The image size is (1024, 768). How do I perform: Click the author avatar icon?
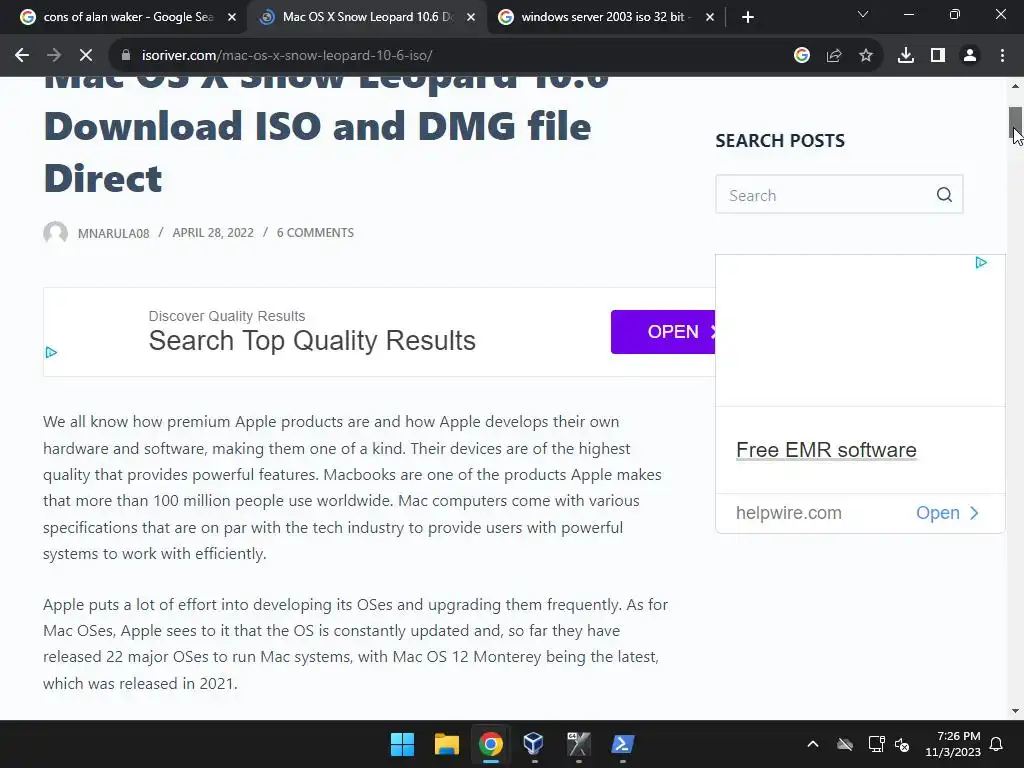coord(56,232)
